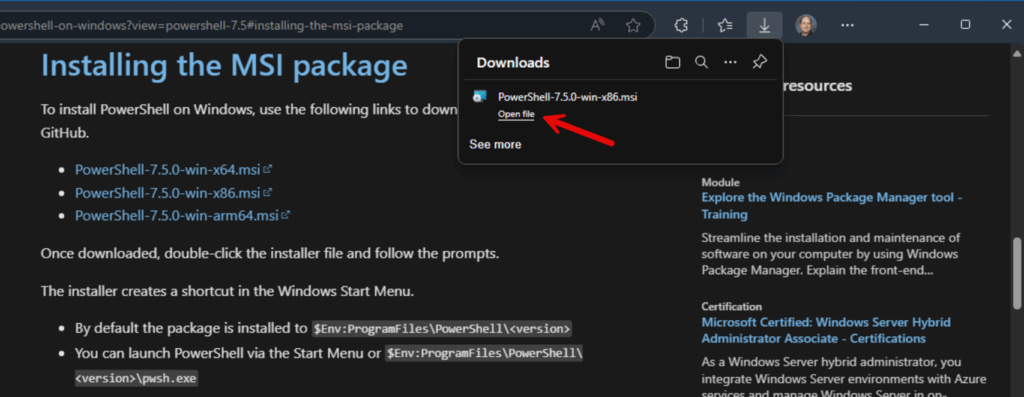This screenshot has width=1024, height=397.
Task: Click the page vertical scrollbar thumb
Action: (1017, 273)
